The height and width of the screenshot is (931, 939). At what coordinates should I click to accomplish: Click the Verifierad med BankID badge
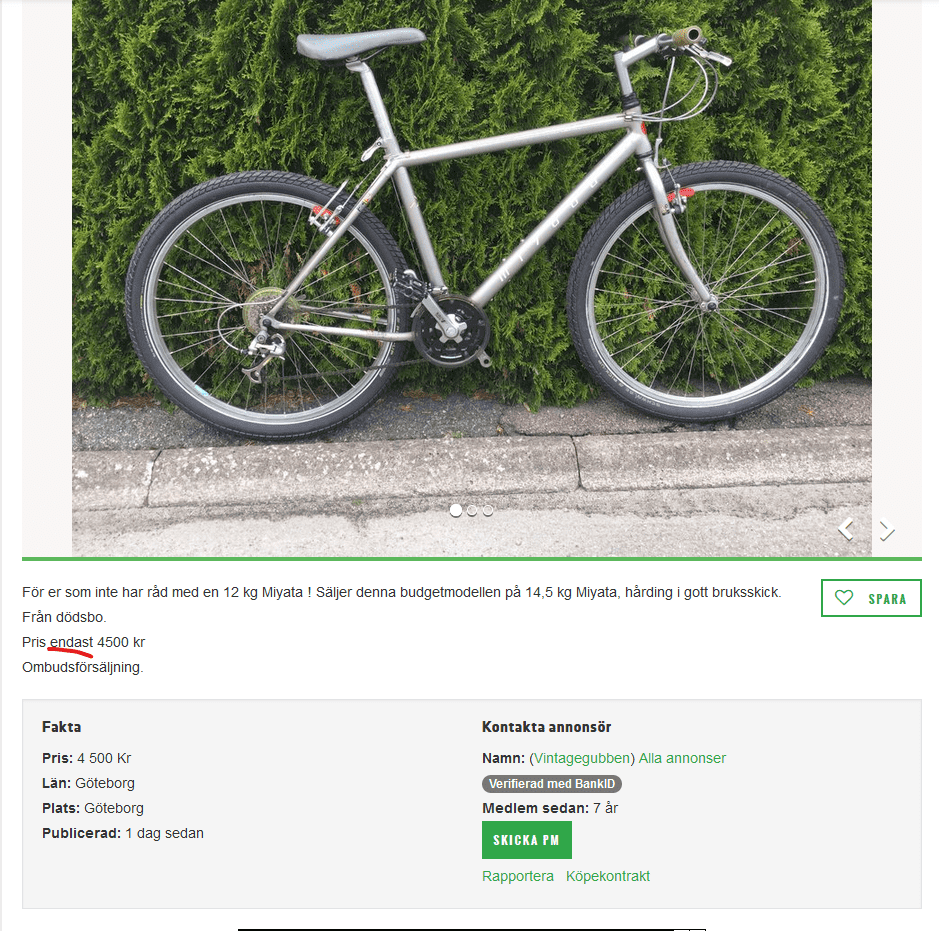click(552, 784)
